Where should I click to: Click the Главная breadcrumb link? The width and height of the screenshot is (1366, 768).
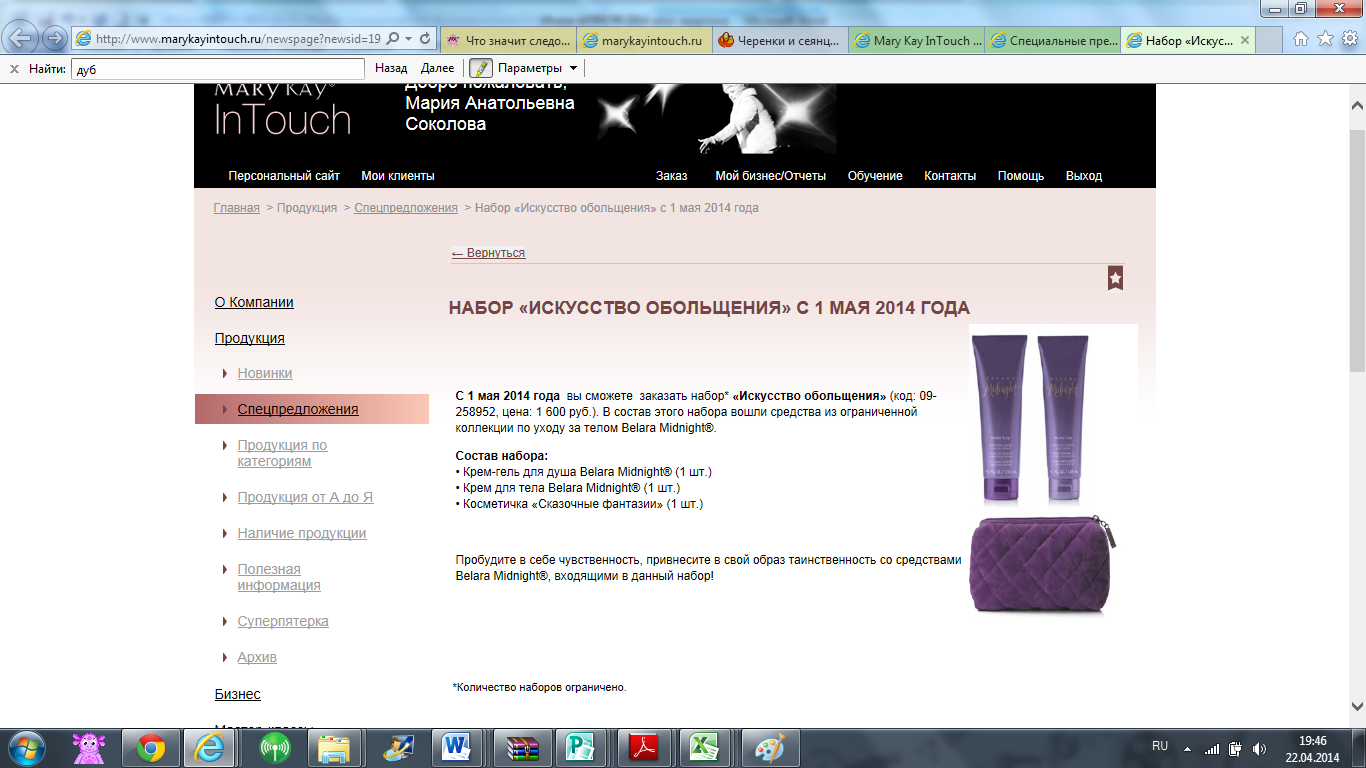(237, 208)
